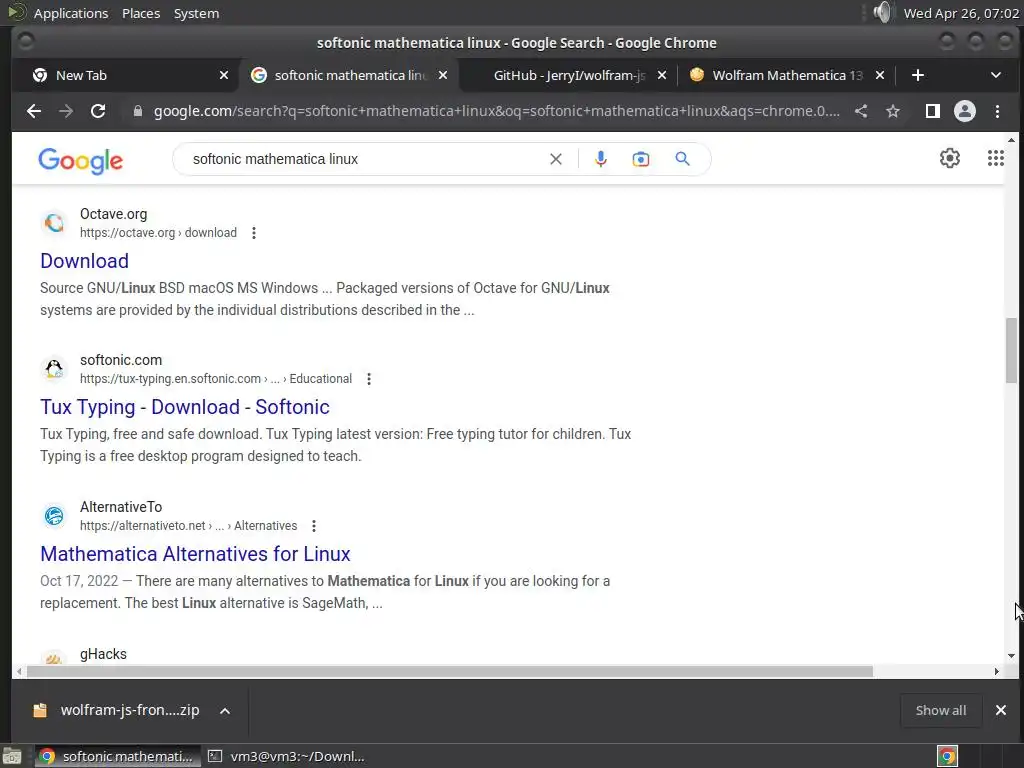Viewport: 1024px width, 768px height.
Task: Click the tux-typing.en.softonic.com URL breadcrumb
Action: click(x=216, y=379)
